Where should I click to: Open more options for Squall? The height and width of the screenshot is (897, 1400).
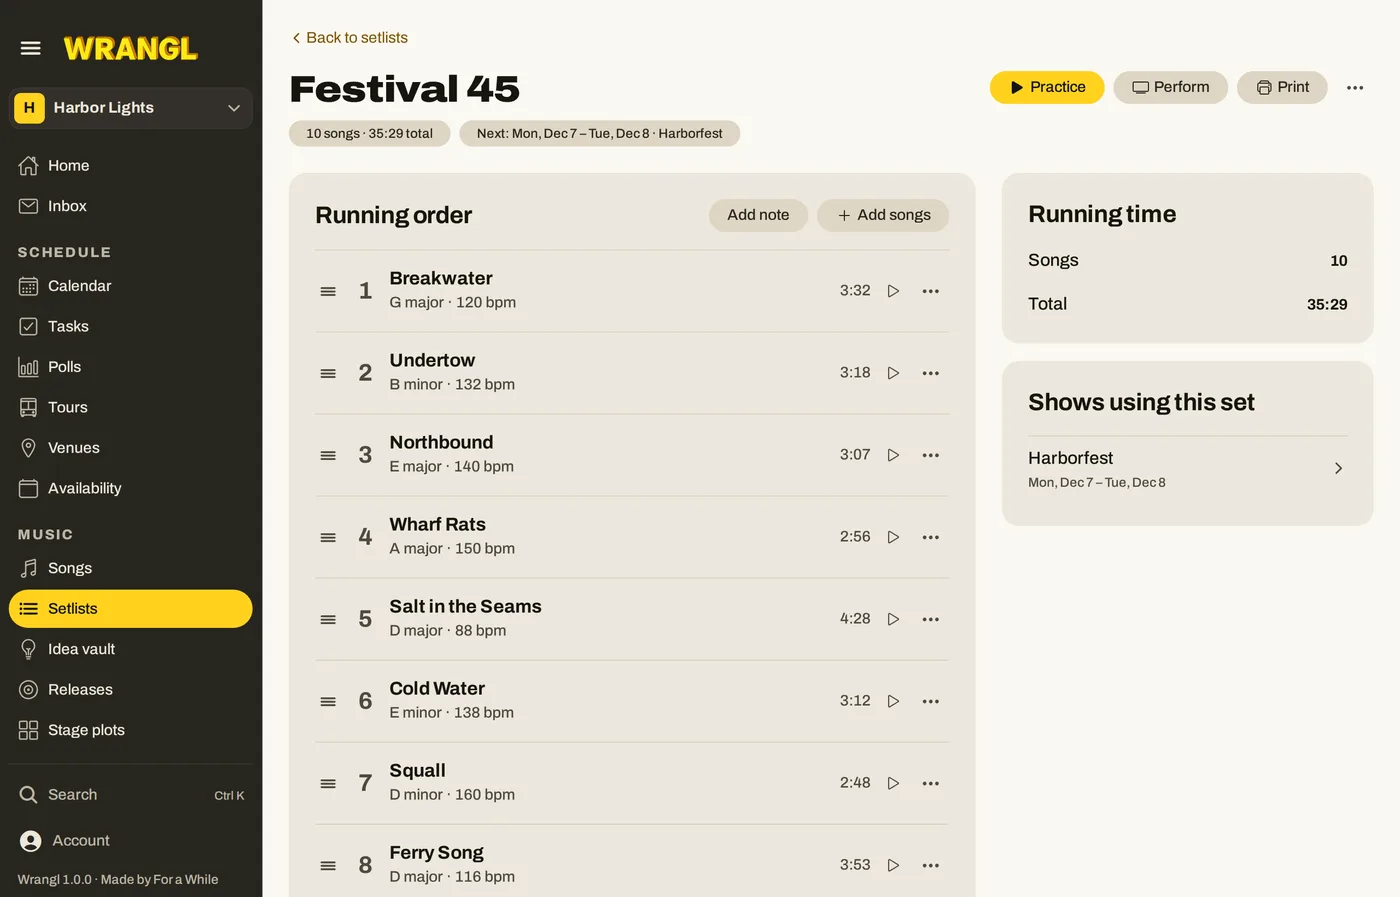931,783
